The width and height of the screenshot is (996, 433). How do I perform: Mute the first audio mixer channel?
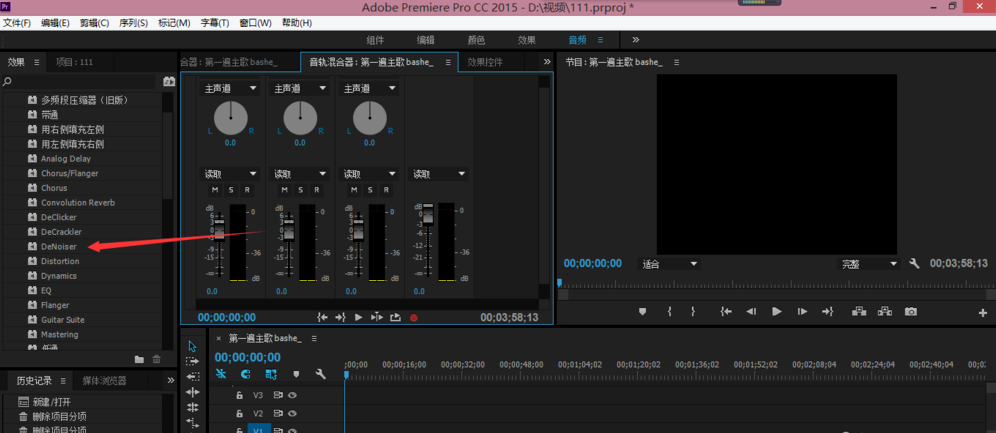(x=214, y=190)
